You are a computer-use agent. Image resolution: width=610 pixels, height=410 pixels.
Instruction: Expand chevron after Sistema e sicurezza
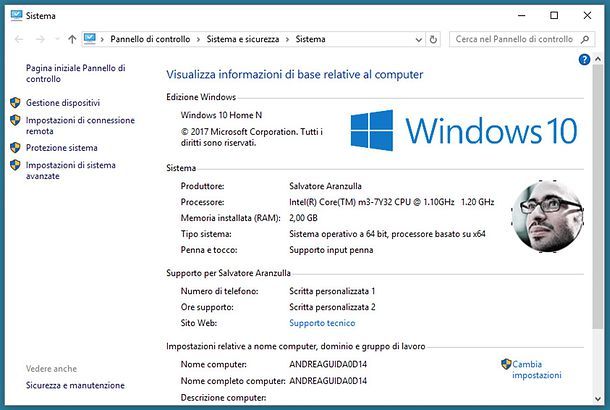287,40
